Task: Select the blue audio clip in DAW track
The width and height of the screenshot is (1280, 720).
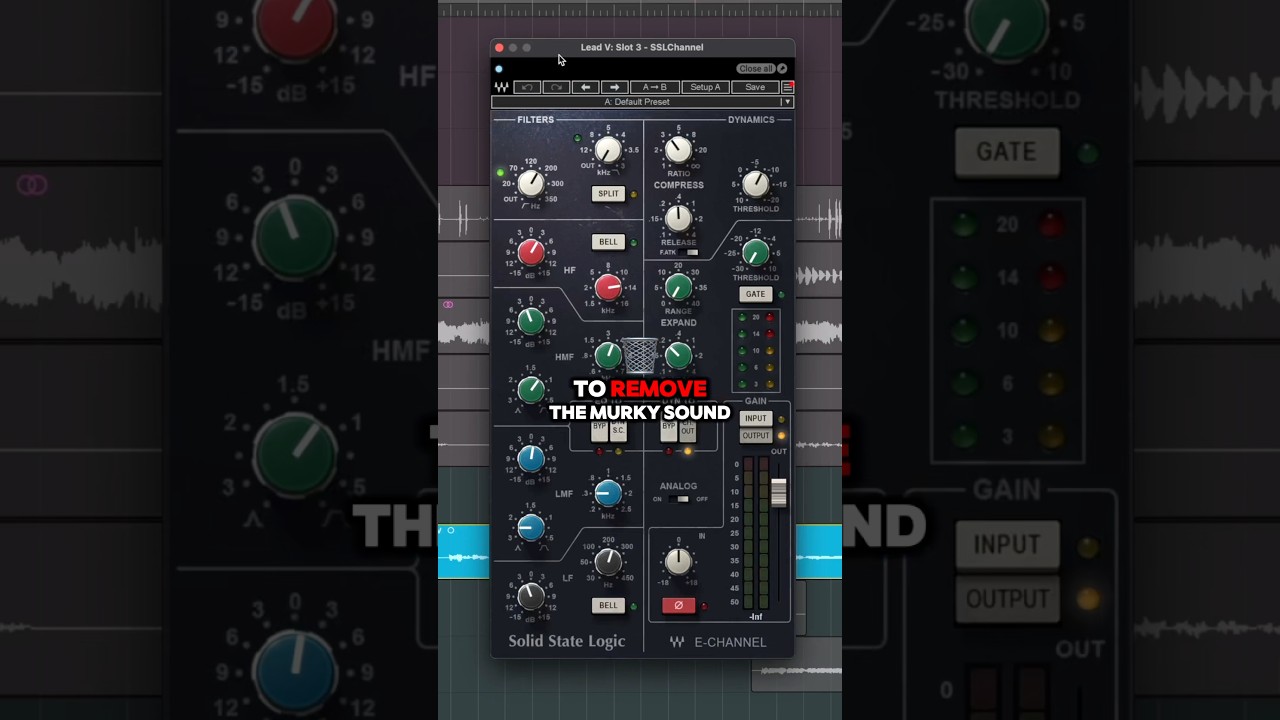Action: (463, 552)
